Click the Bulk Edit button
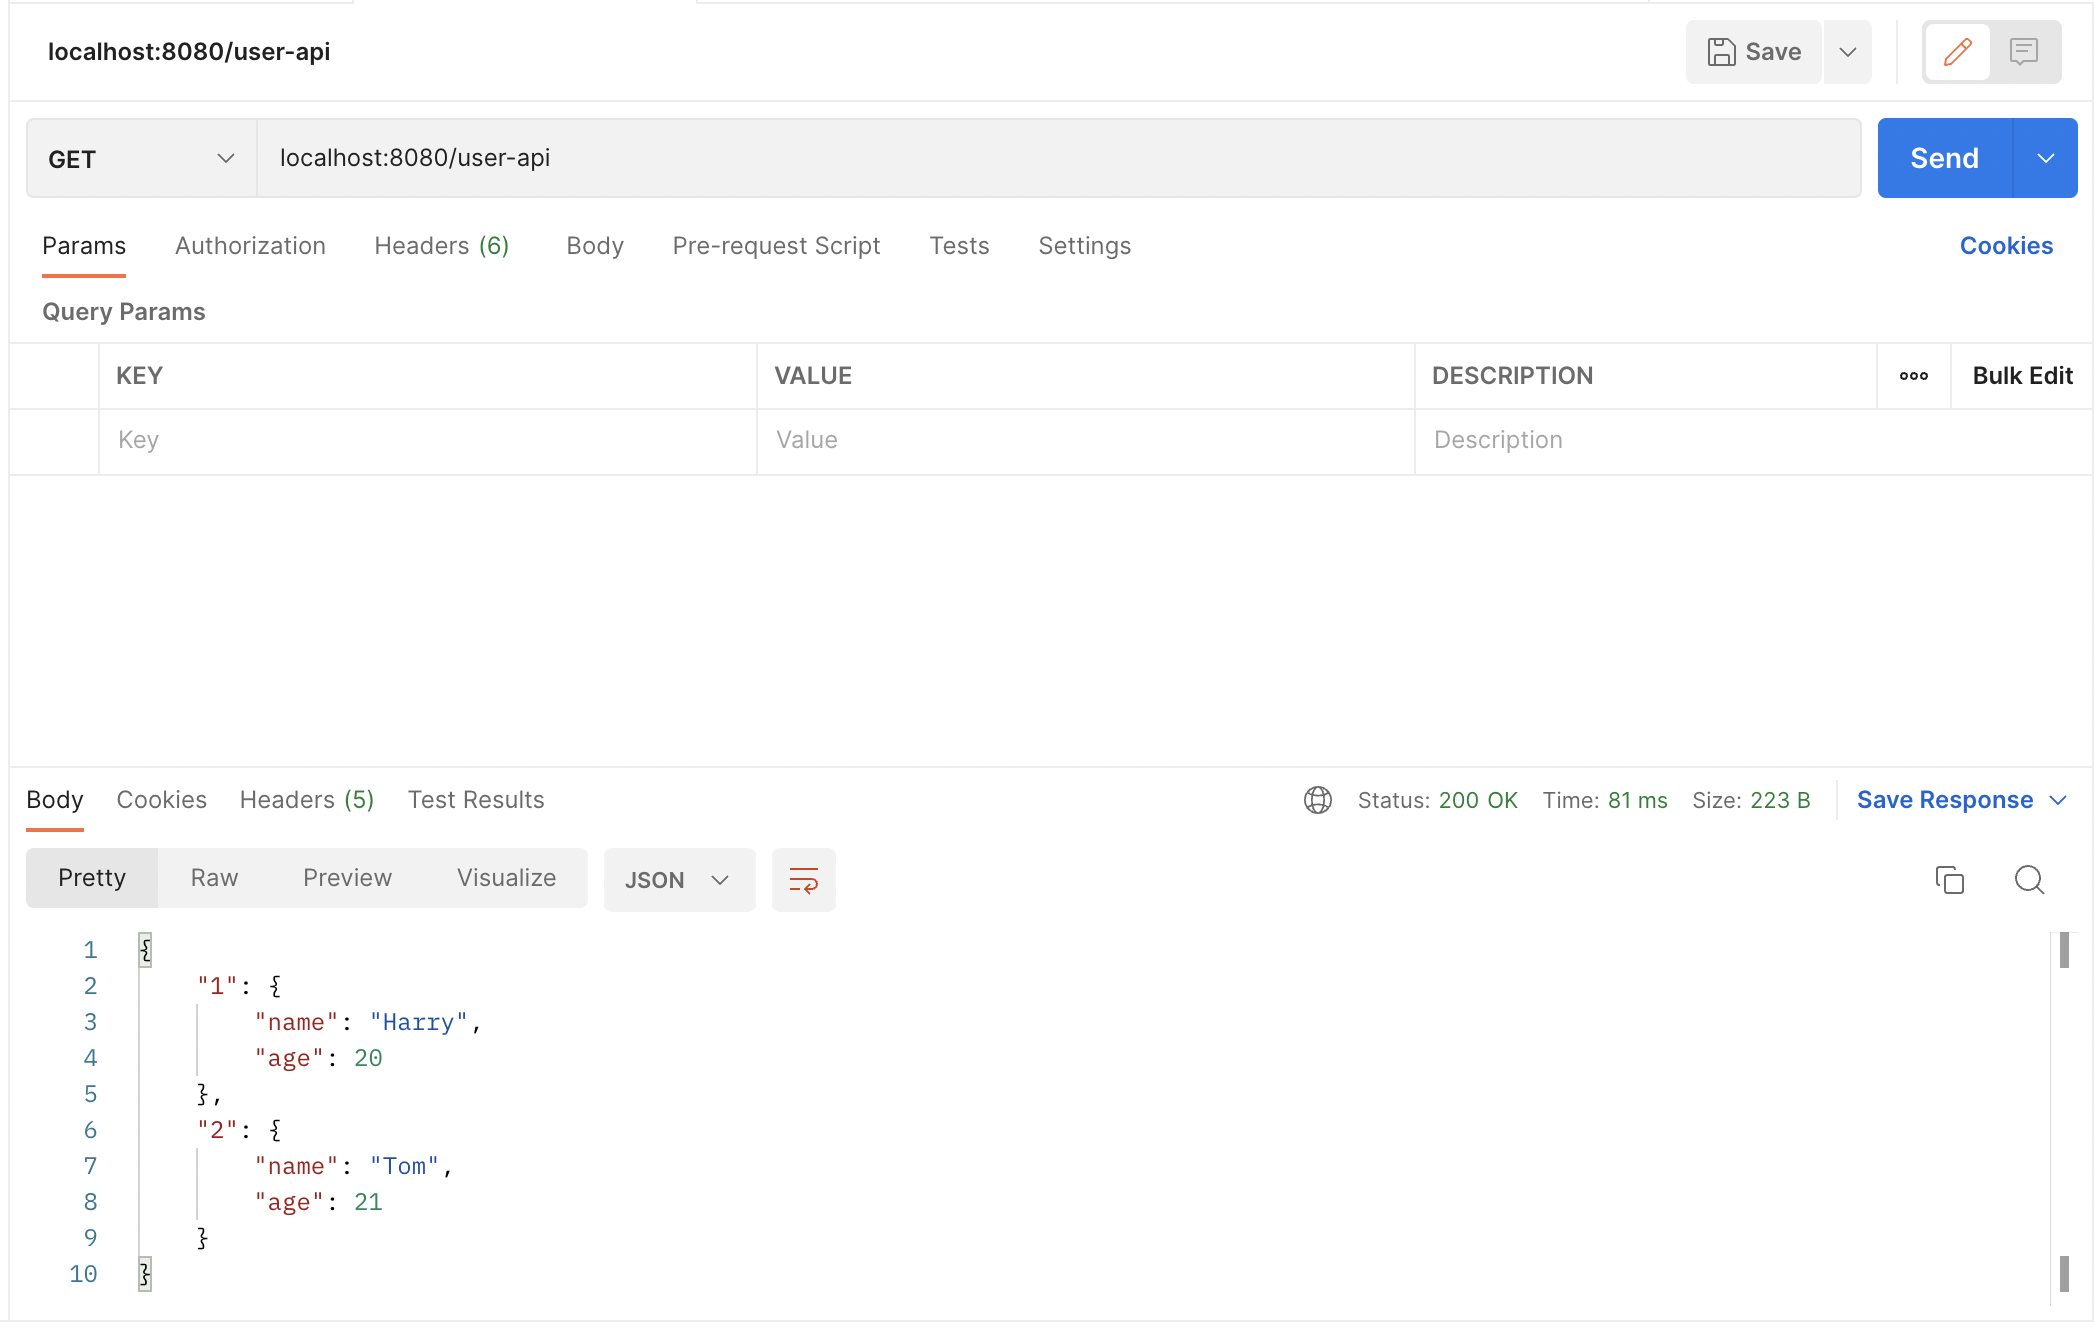This screenshot has width=2094, height=1334. click(x=2021, y=376)
